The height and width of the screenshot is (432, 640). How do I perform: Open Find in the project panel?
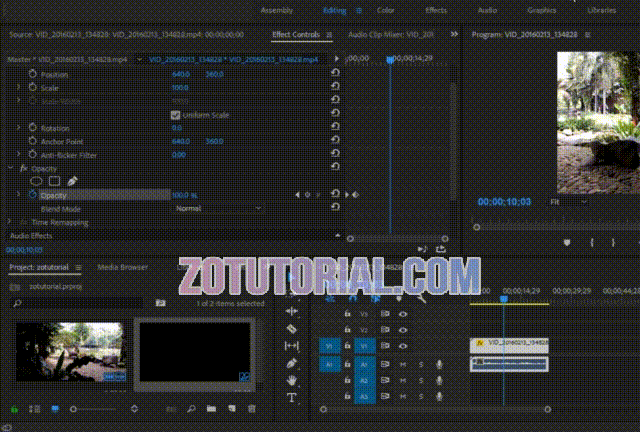(x=191, y=409)
